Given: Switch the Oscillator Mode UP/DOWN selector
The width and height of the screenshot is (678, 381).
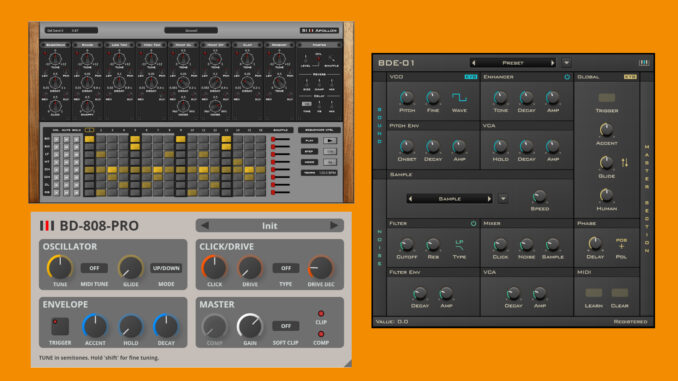Looking at the screenshot, I should [x=166, y=268].
